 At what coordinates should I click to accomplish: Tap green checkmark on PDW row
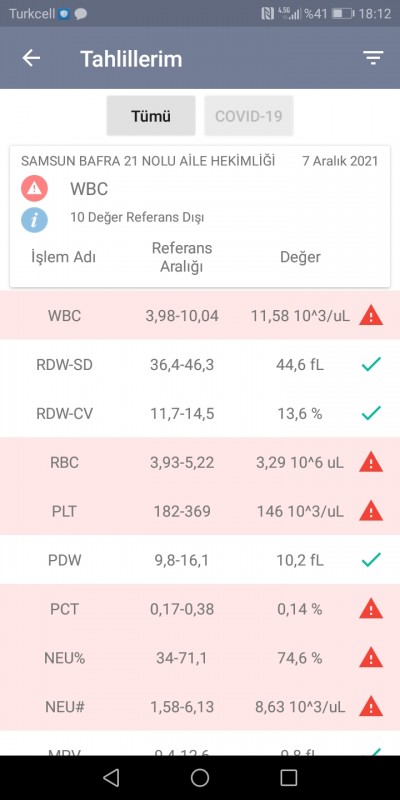[371, 560]
